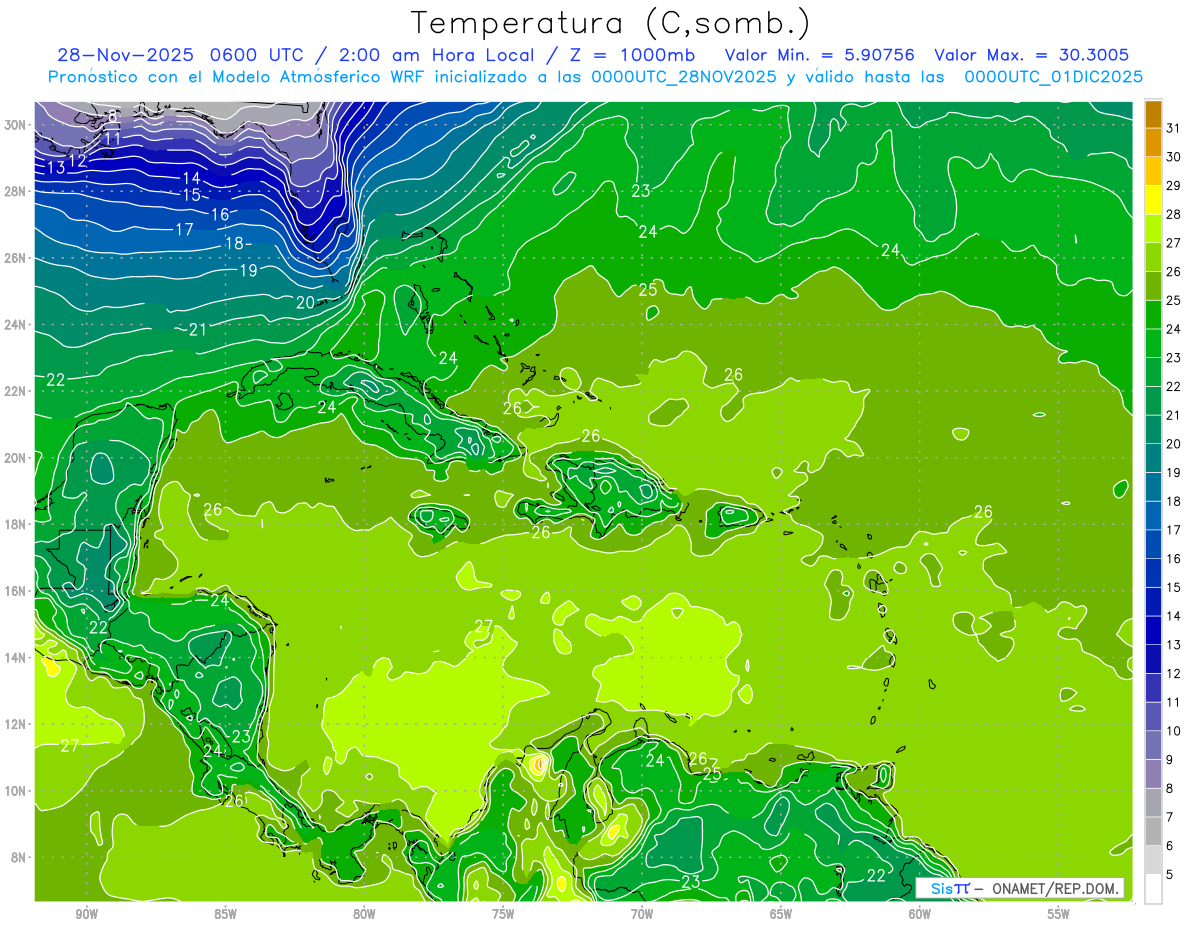1200x927 pixels.
Task: Click the blue 'Sis' logo text in the credit box
Action: [x=941, y=888]
